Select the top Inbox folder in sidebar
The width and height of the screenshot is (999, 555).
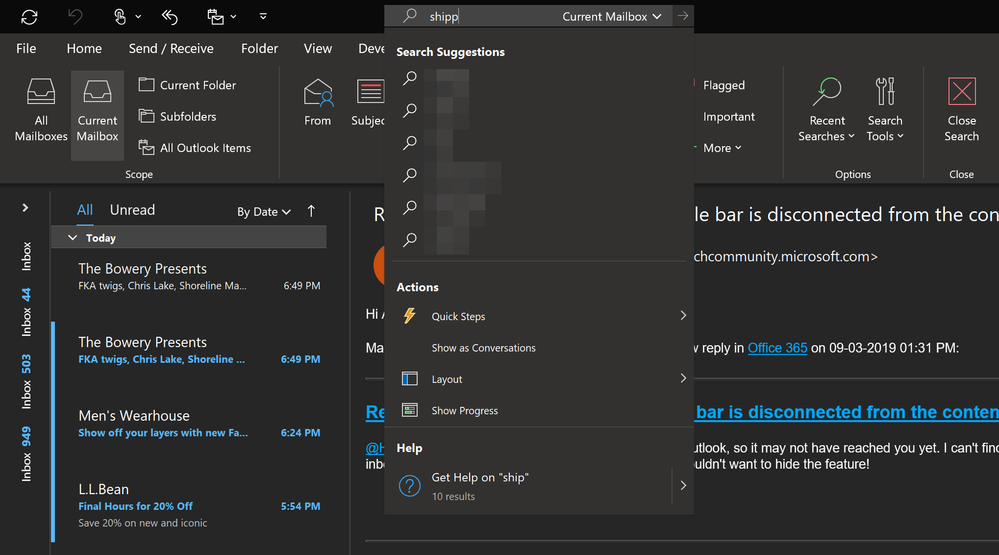pyautogui.click(x=26, y=256)
